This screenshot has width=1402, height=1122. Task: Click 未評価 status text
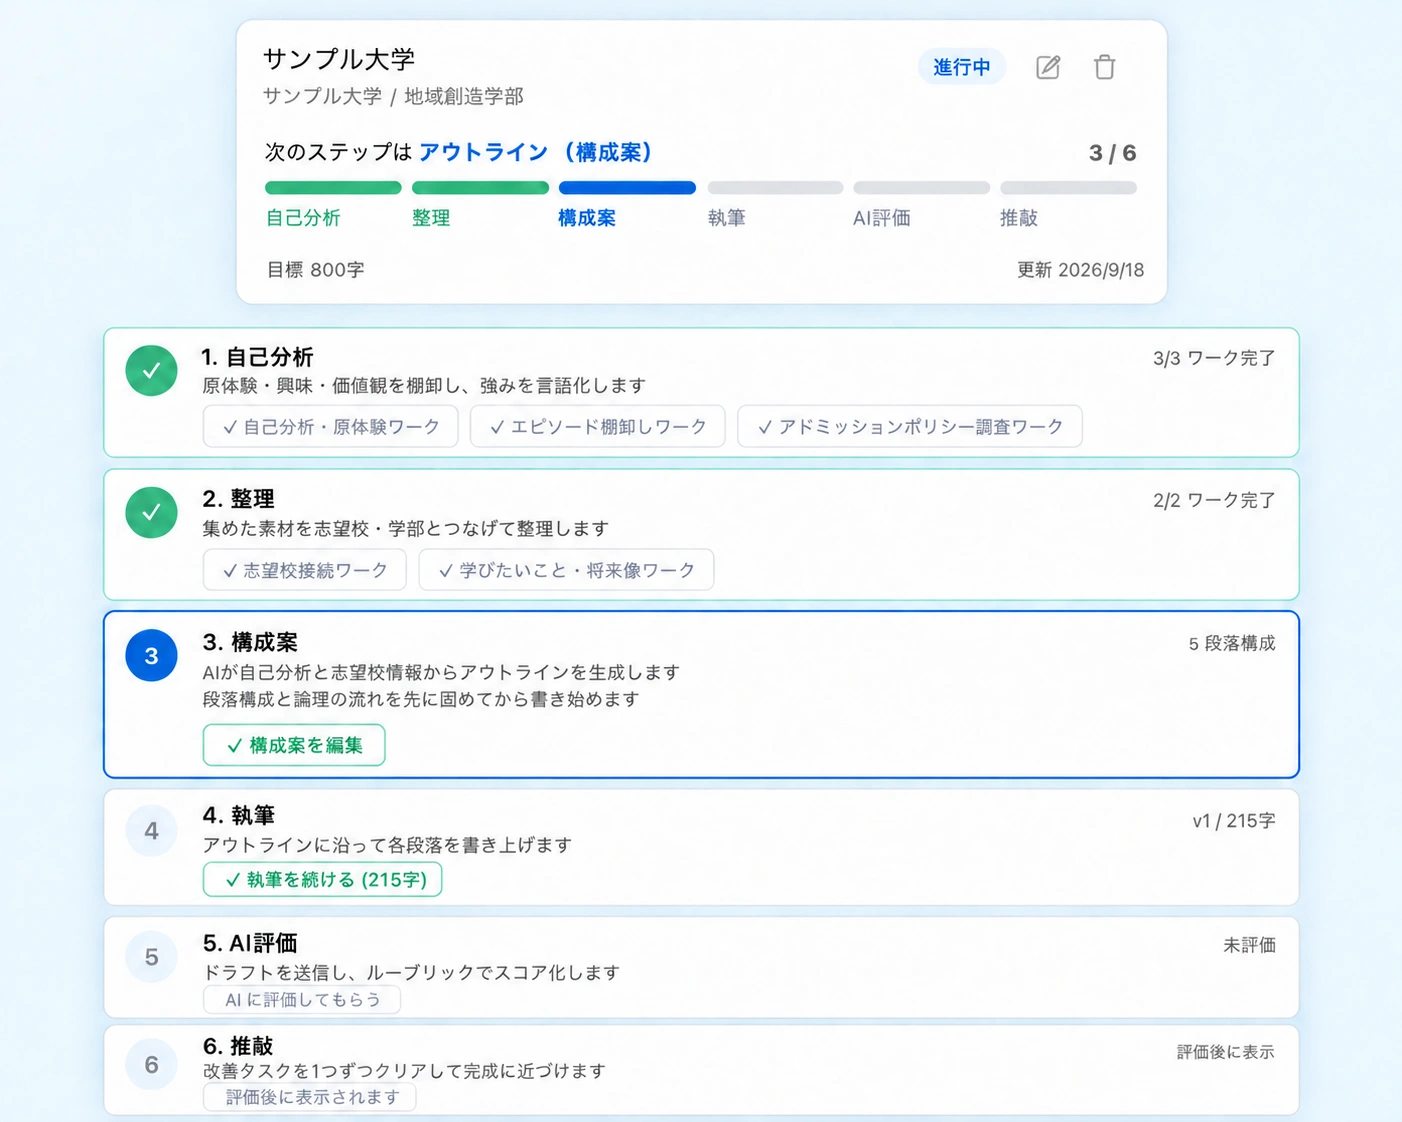coord(1249,945)
